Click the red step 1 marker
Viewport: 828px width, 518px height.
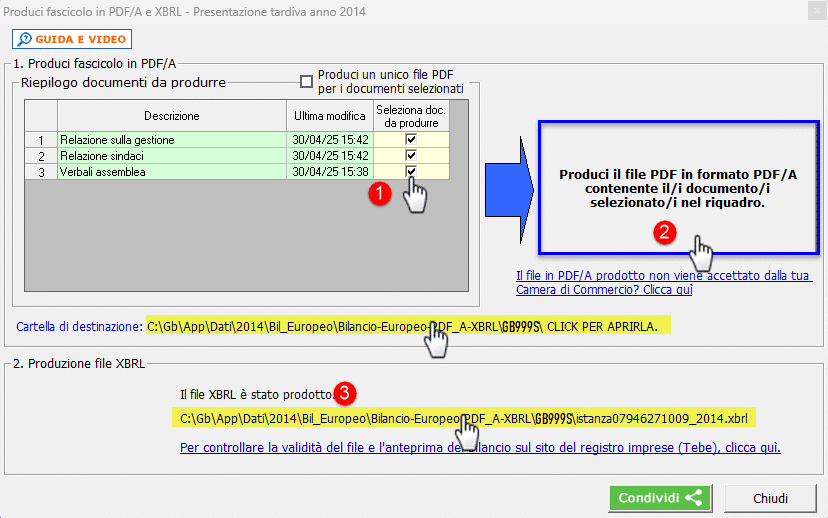tap(377, 194)
